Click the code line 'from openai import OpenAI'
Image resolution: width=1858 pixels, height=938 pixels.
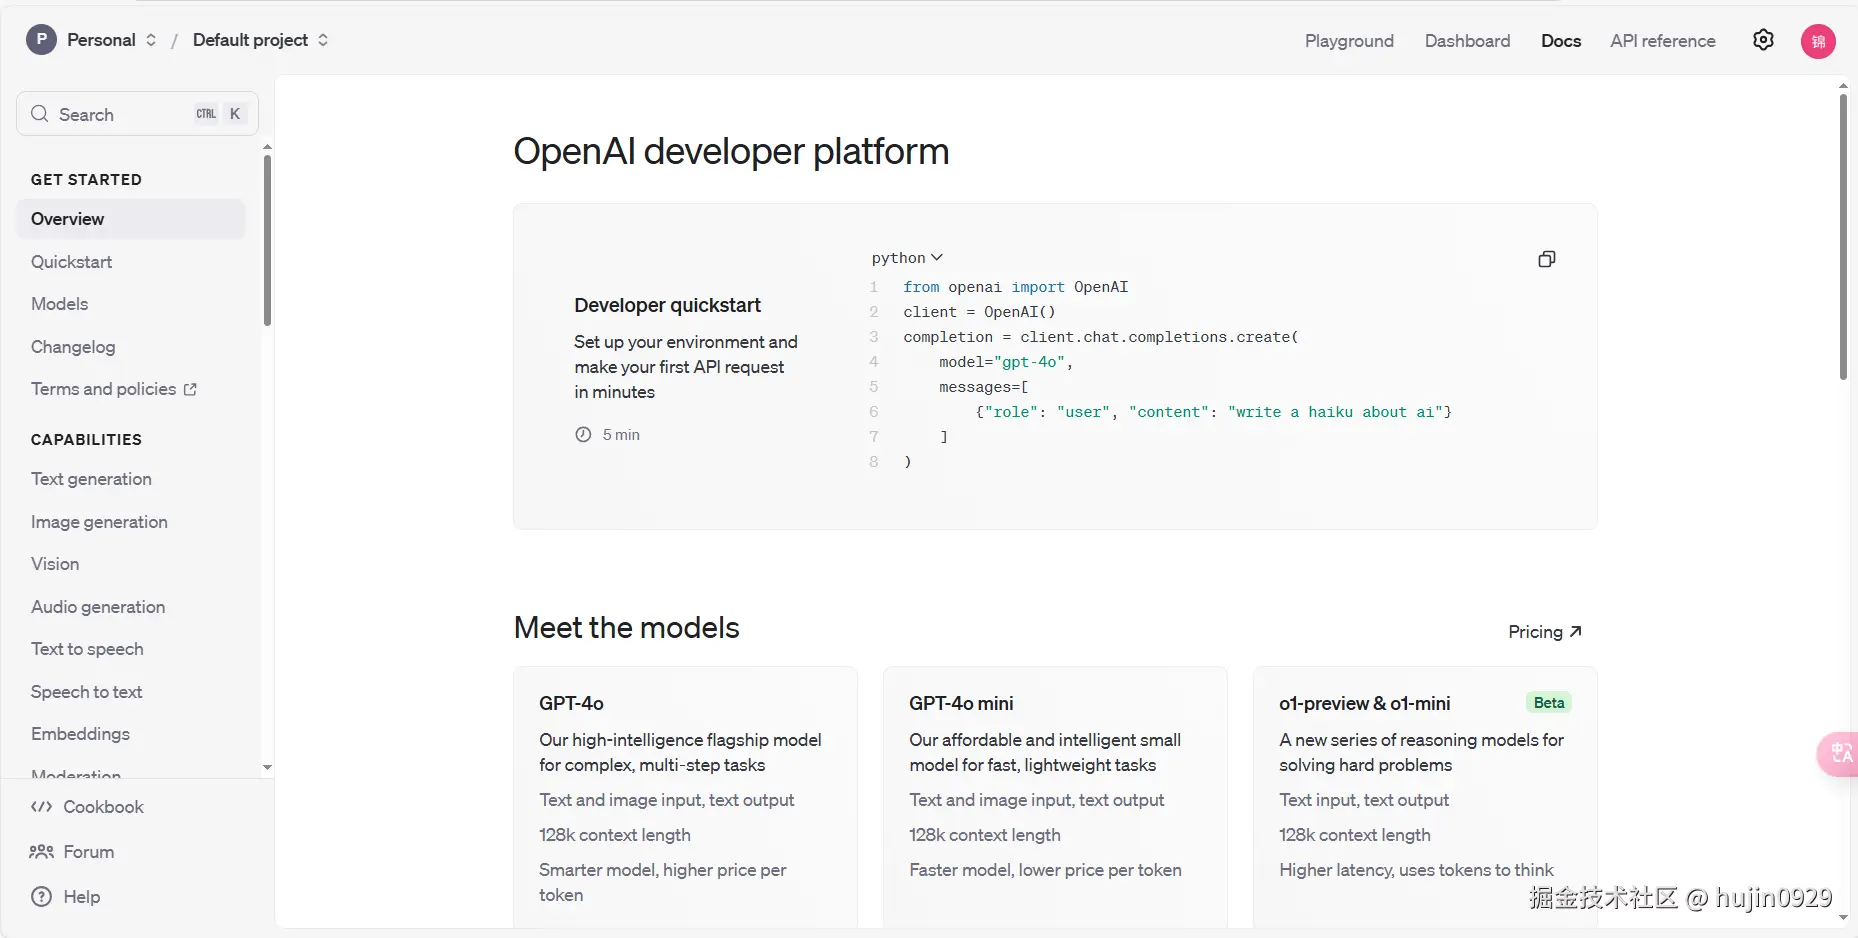pyautogui.click(x=1015, y=287)
